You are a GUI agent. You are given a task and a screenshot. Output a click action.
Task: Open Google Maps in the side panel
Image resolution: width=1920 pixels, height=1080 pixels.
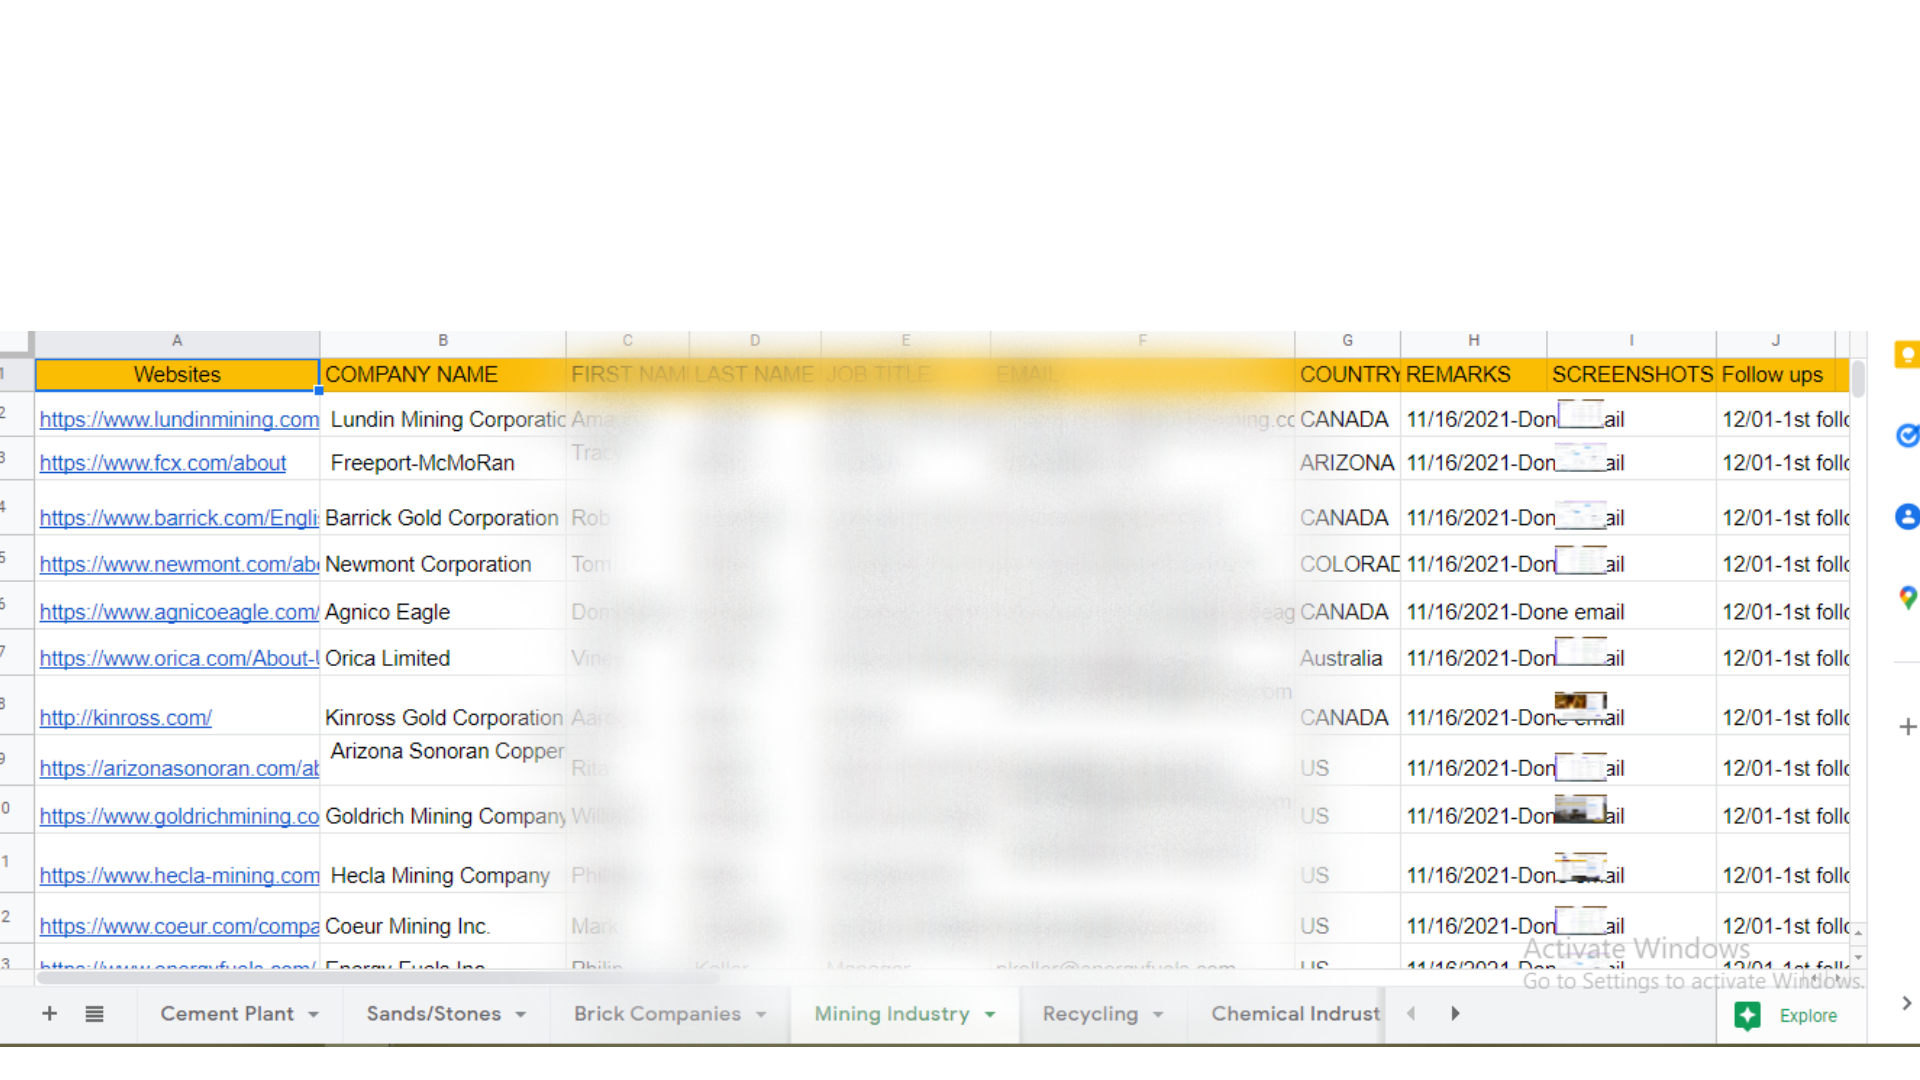click(1907, 598)
